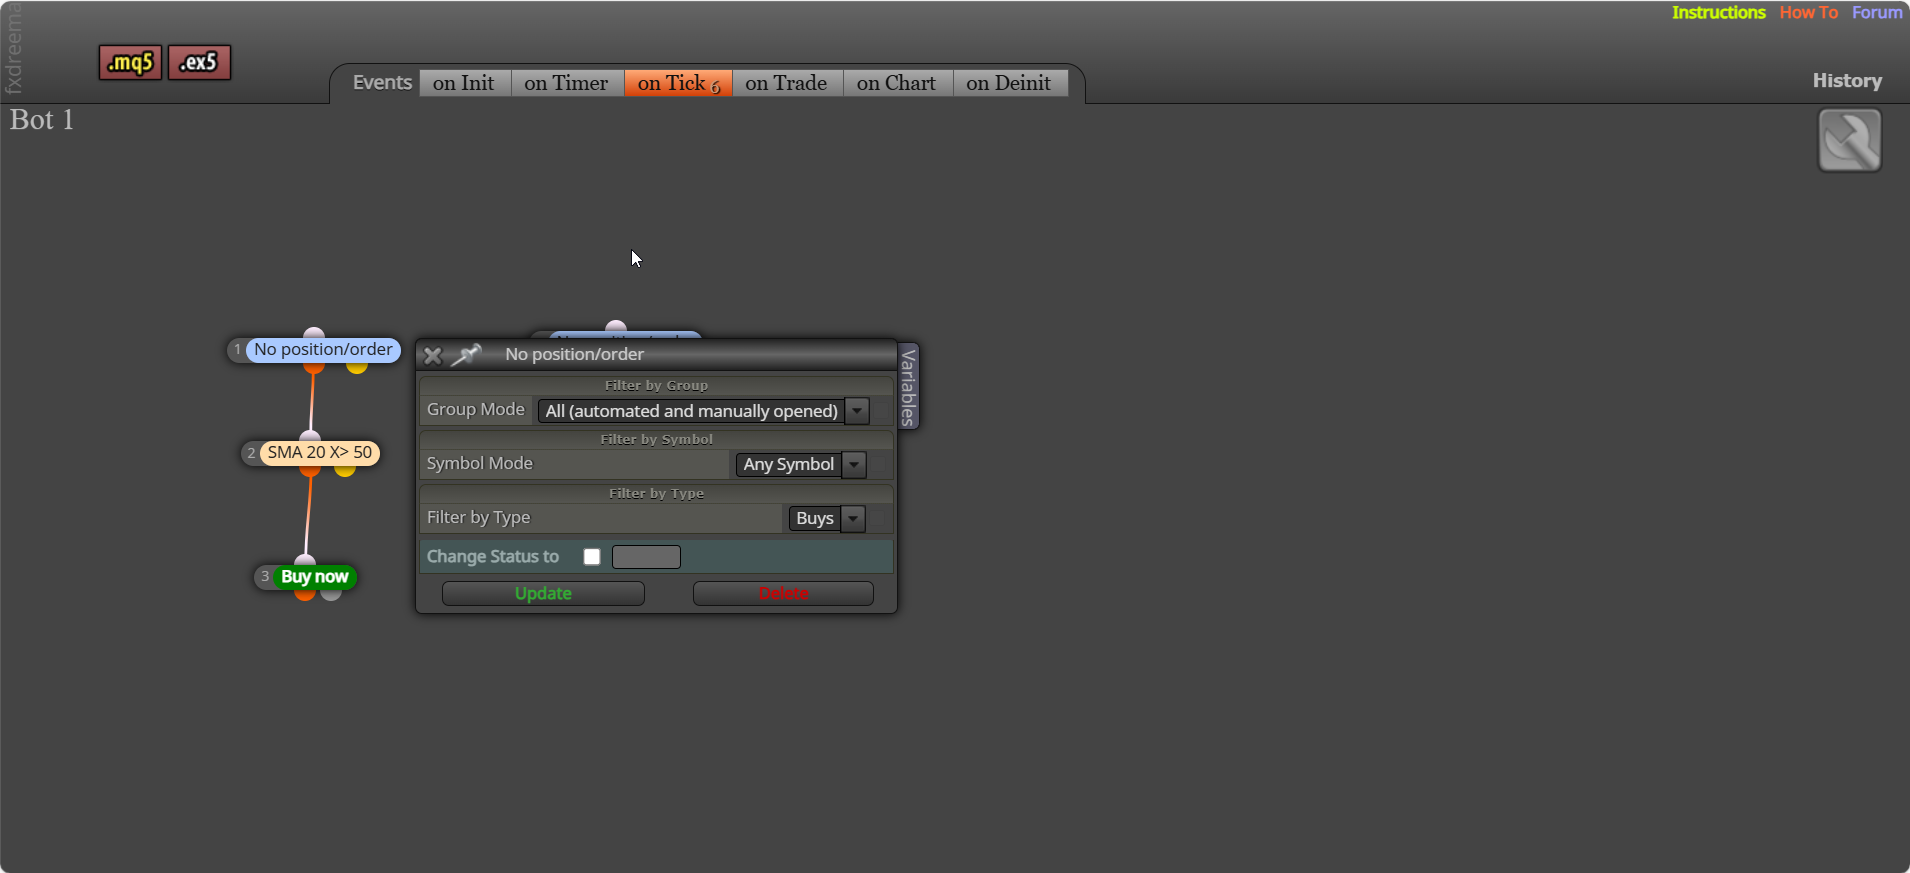The width and height of the screenshot is (1910, 873).
Task: Click the orange output connector of Buy now
Action: pyautogui.click(x=305, y=593)
